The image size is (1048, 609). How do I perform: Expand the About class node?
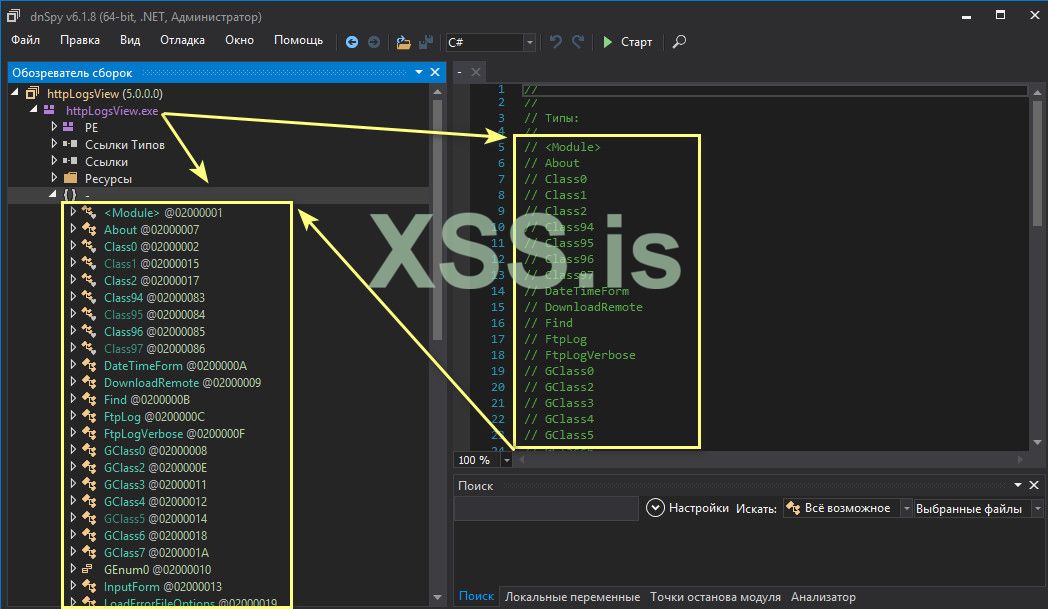72,229
